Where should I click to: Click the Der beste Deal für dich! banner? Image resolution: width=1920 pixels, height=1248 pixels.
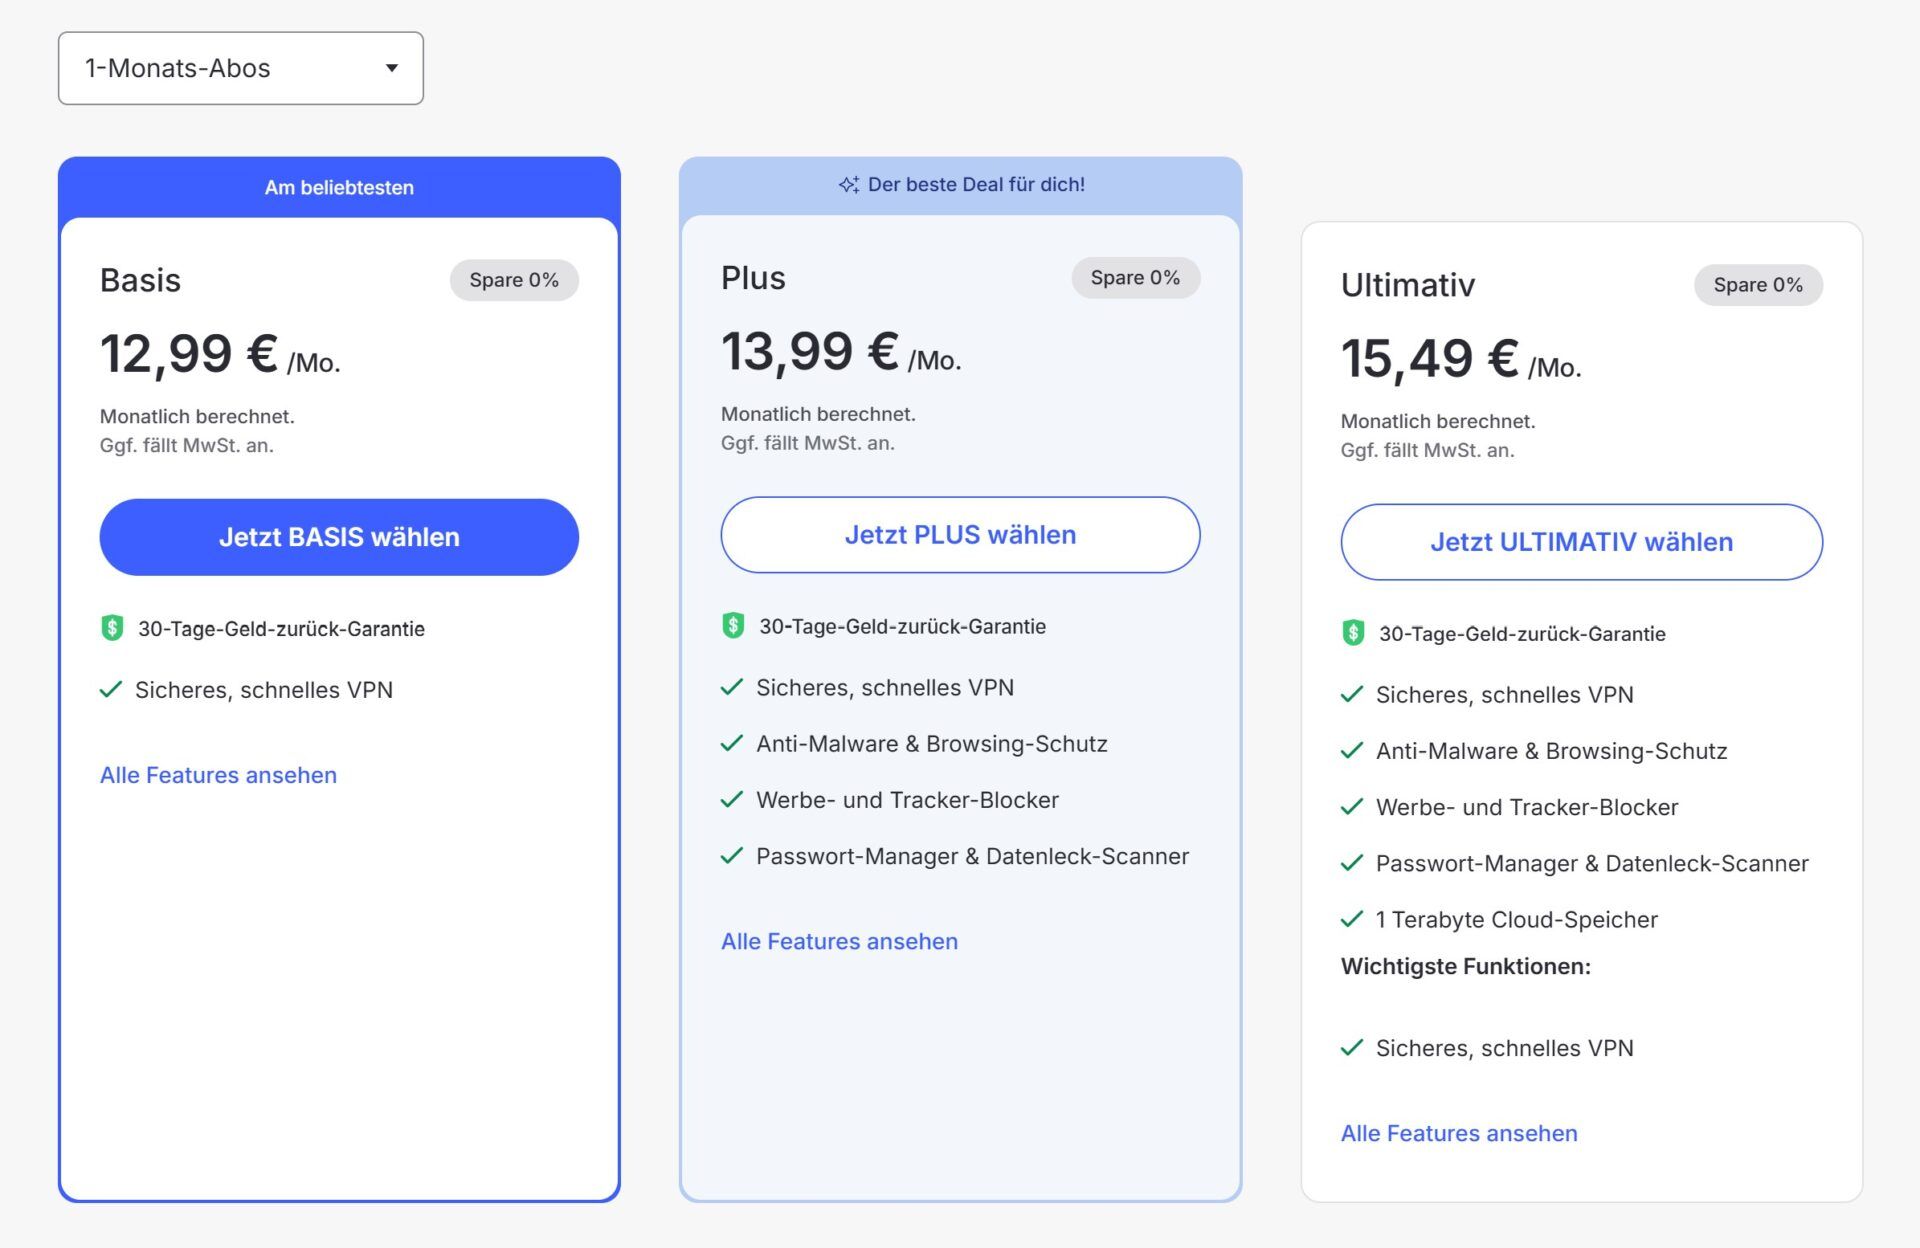click(961, 185)
